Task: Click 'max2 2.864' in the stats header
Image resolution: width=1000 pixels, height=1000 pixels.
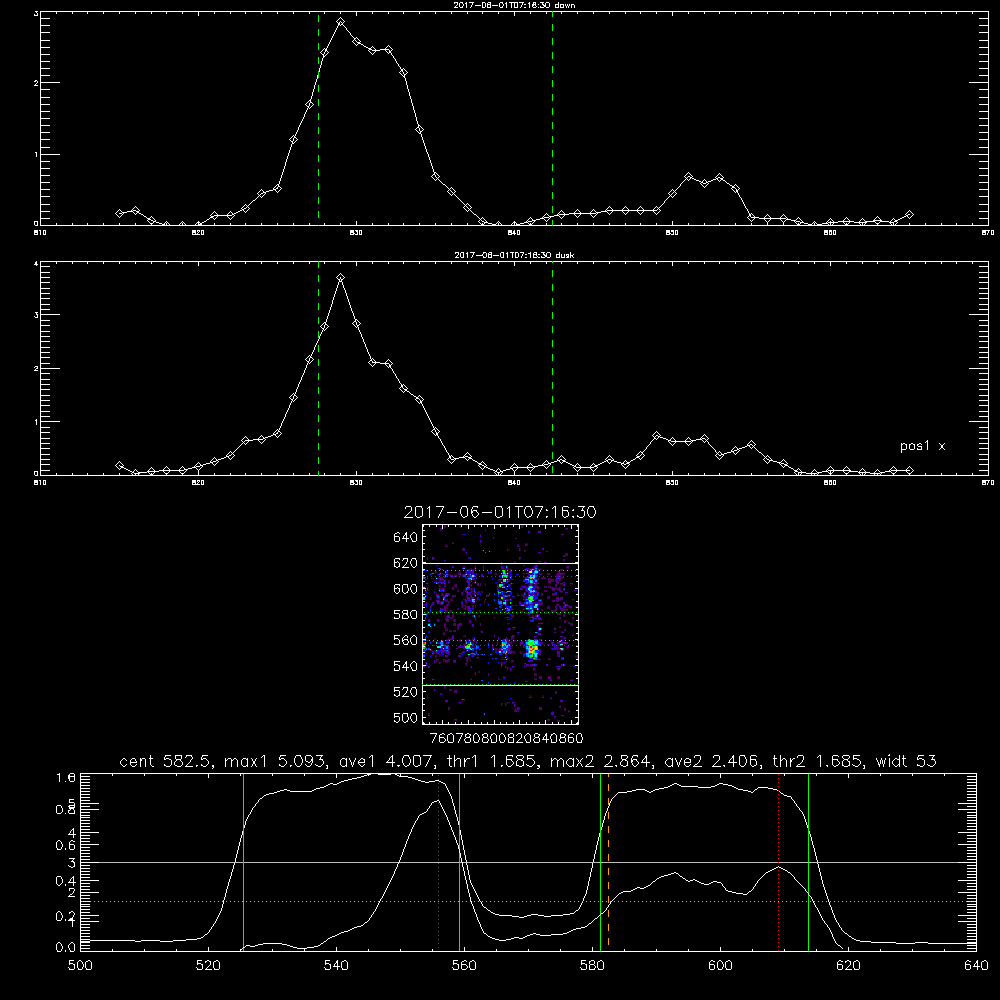Action: [599, 761]
